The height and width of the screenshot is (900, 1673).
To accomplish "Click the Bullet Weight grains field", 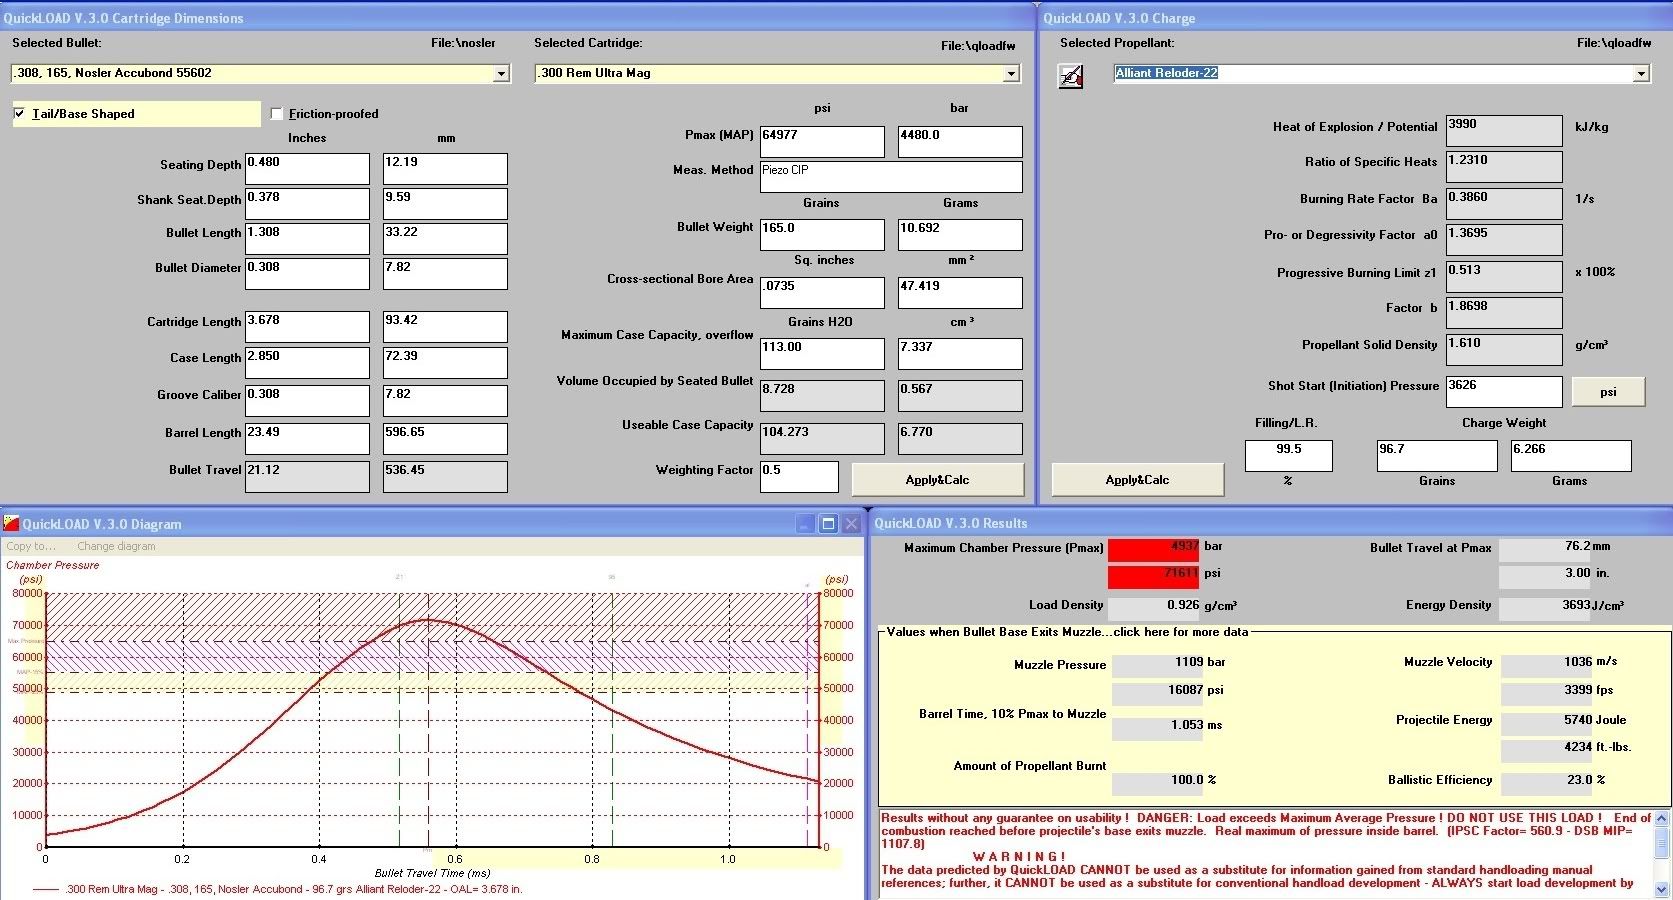I will click(x=822, y=235).
